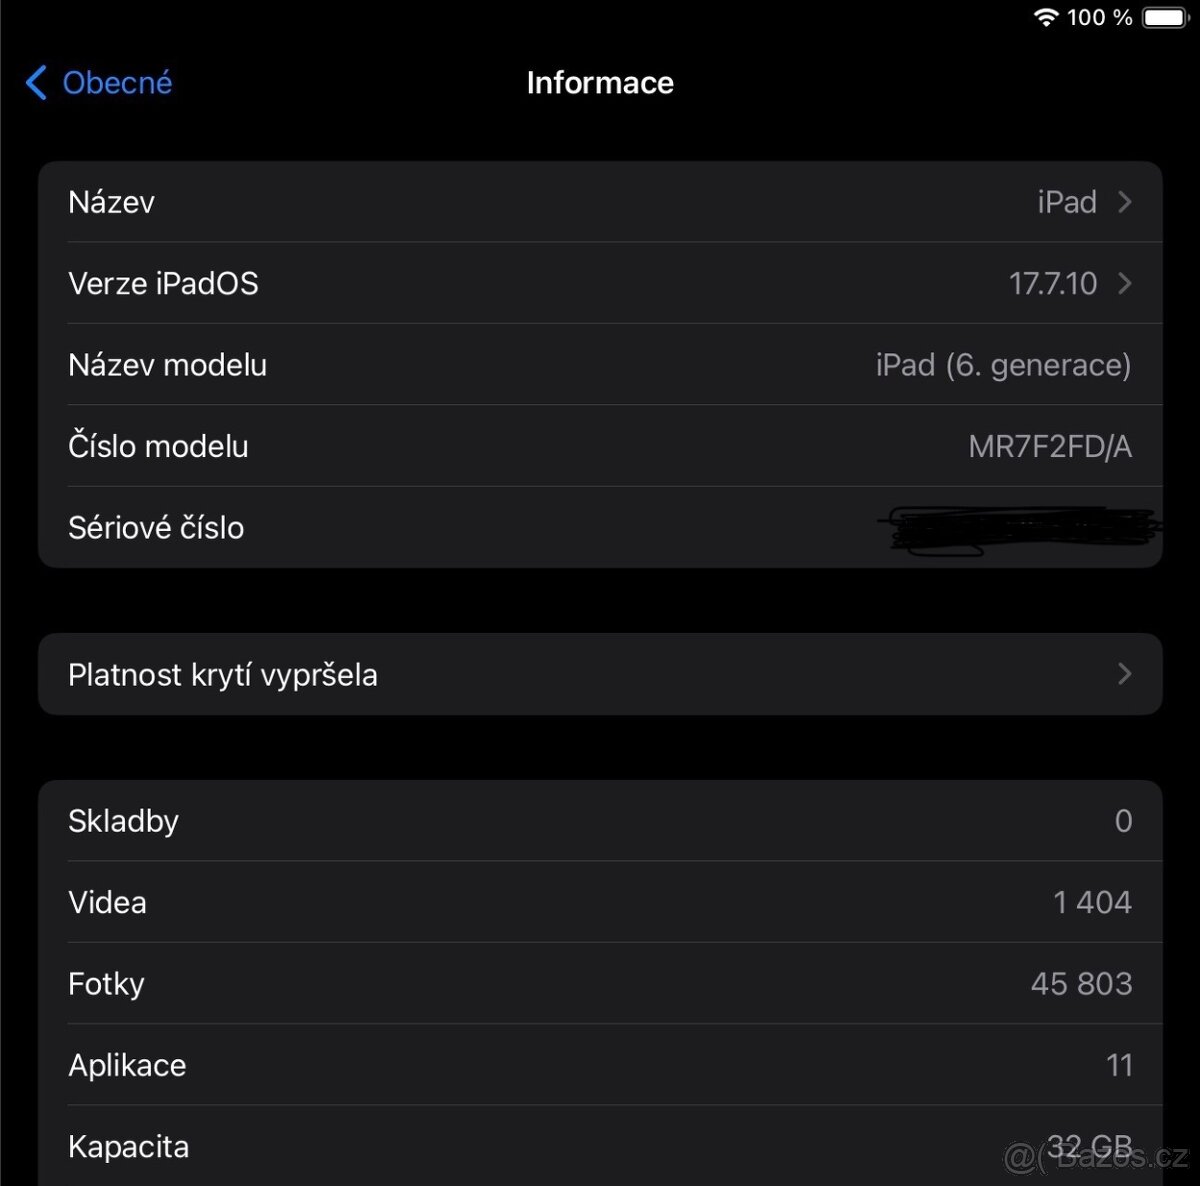1200x1186 pixels.
Task: Tap the Obecné navigation label
Action: point(117,82)
